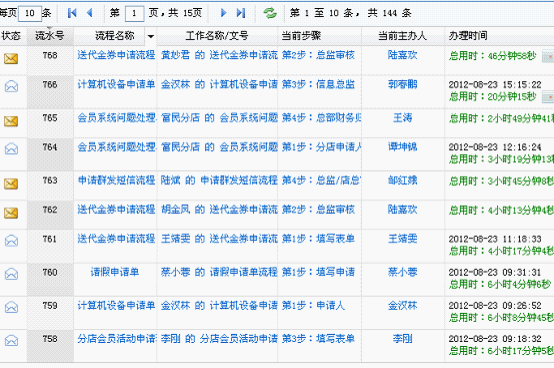554x368 pixels.
Task: Click the 工作名称/文号 column header
Action: point(217,36)
